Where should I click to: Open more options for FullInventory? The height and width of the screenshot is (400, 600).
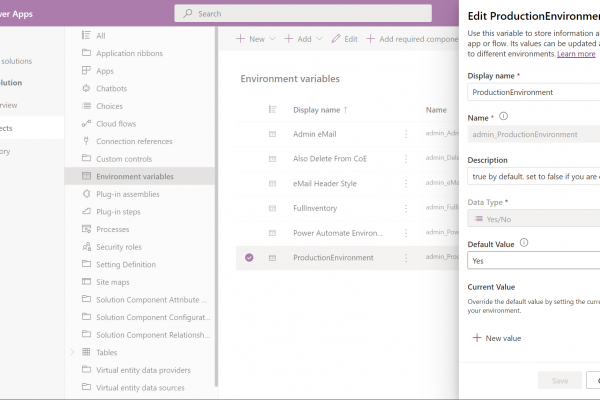tap(406, 208)
